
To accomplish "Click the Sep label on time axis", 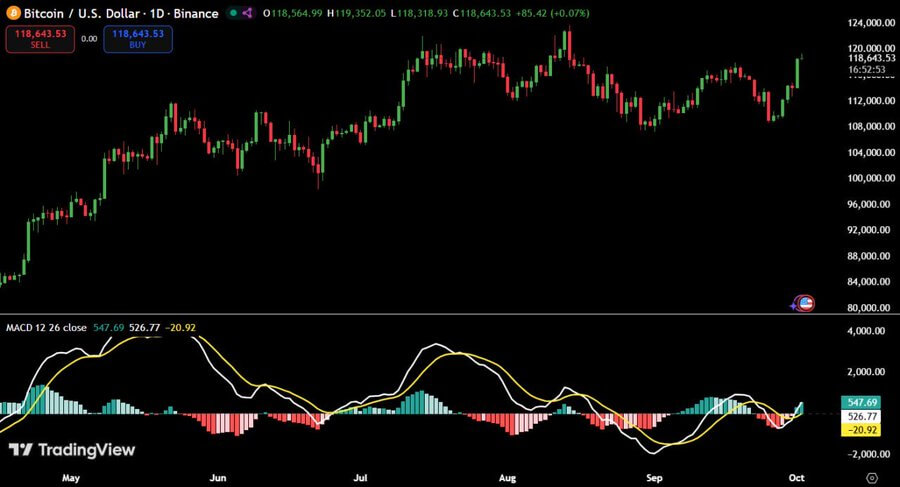I will click(654, 478).
